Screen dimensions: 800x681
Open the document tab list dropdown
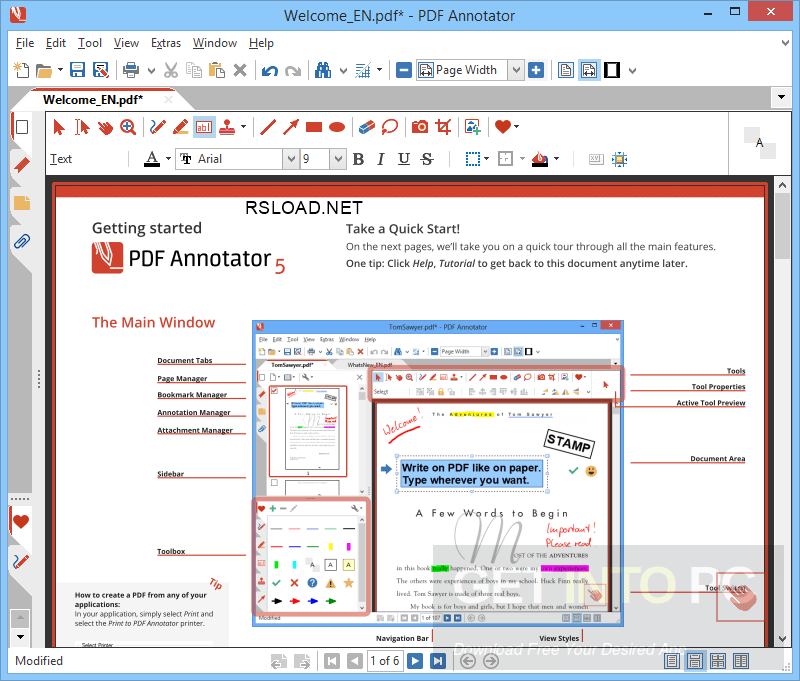[781, 97]
